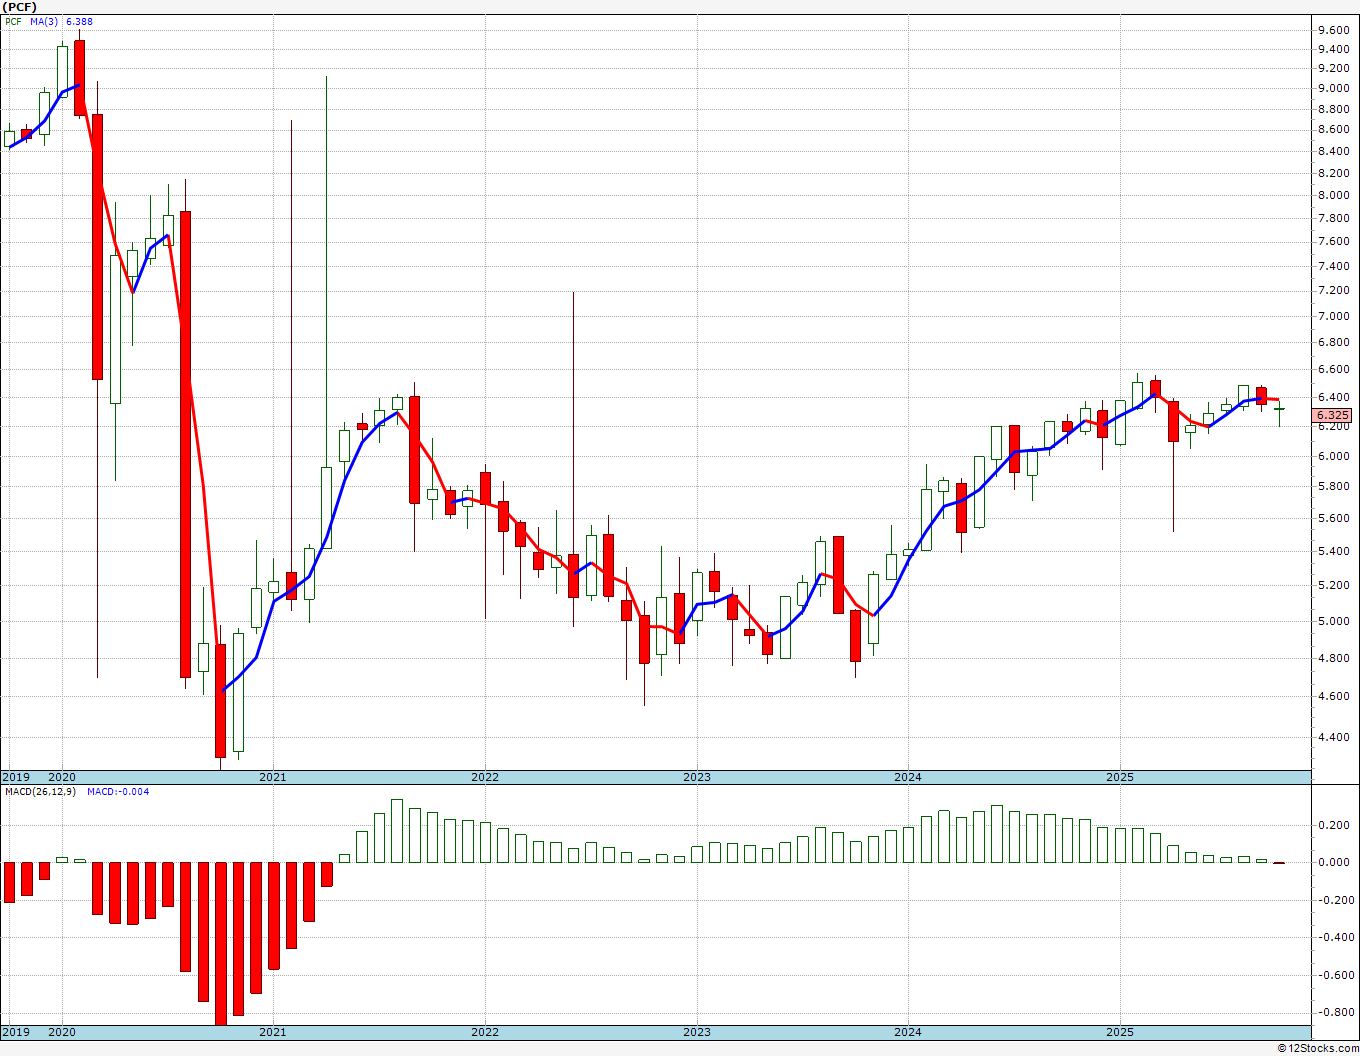Click 2025 on the price chart time axis
1360x1056 pixels.
[x=1120, y=777]
